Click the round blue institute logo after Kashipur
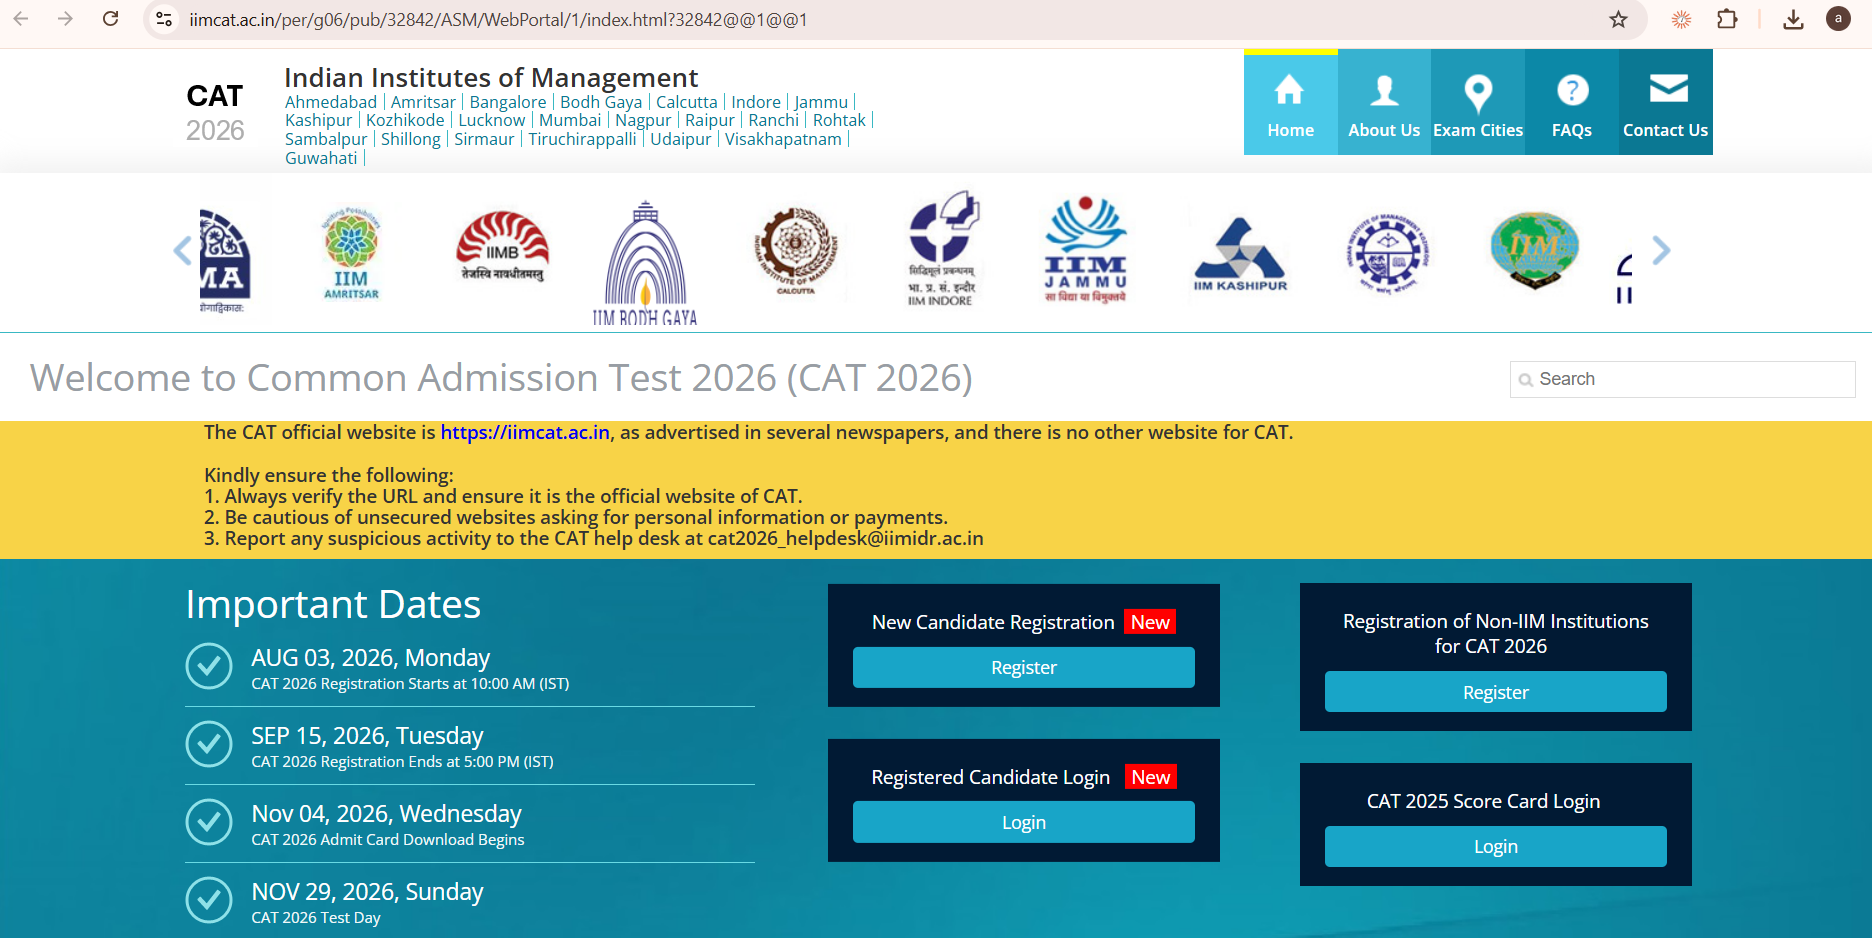This screenshot has height=938, width=1872. coord(1387,253)
